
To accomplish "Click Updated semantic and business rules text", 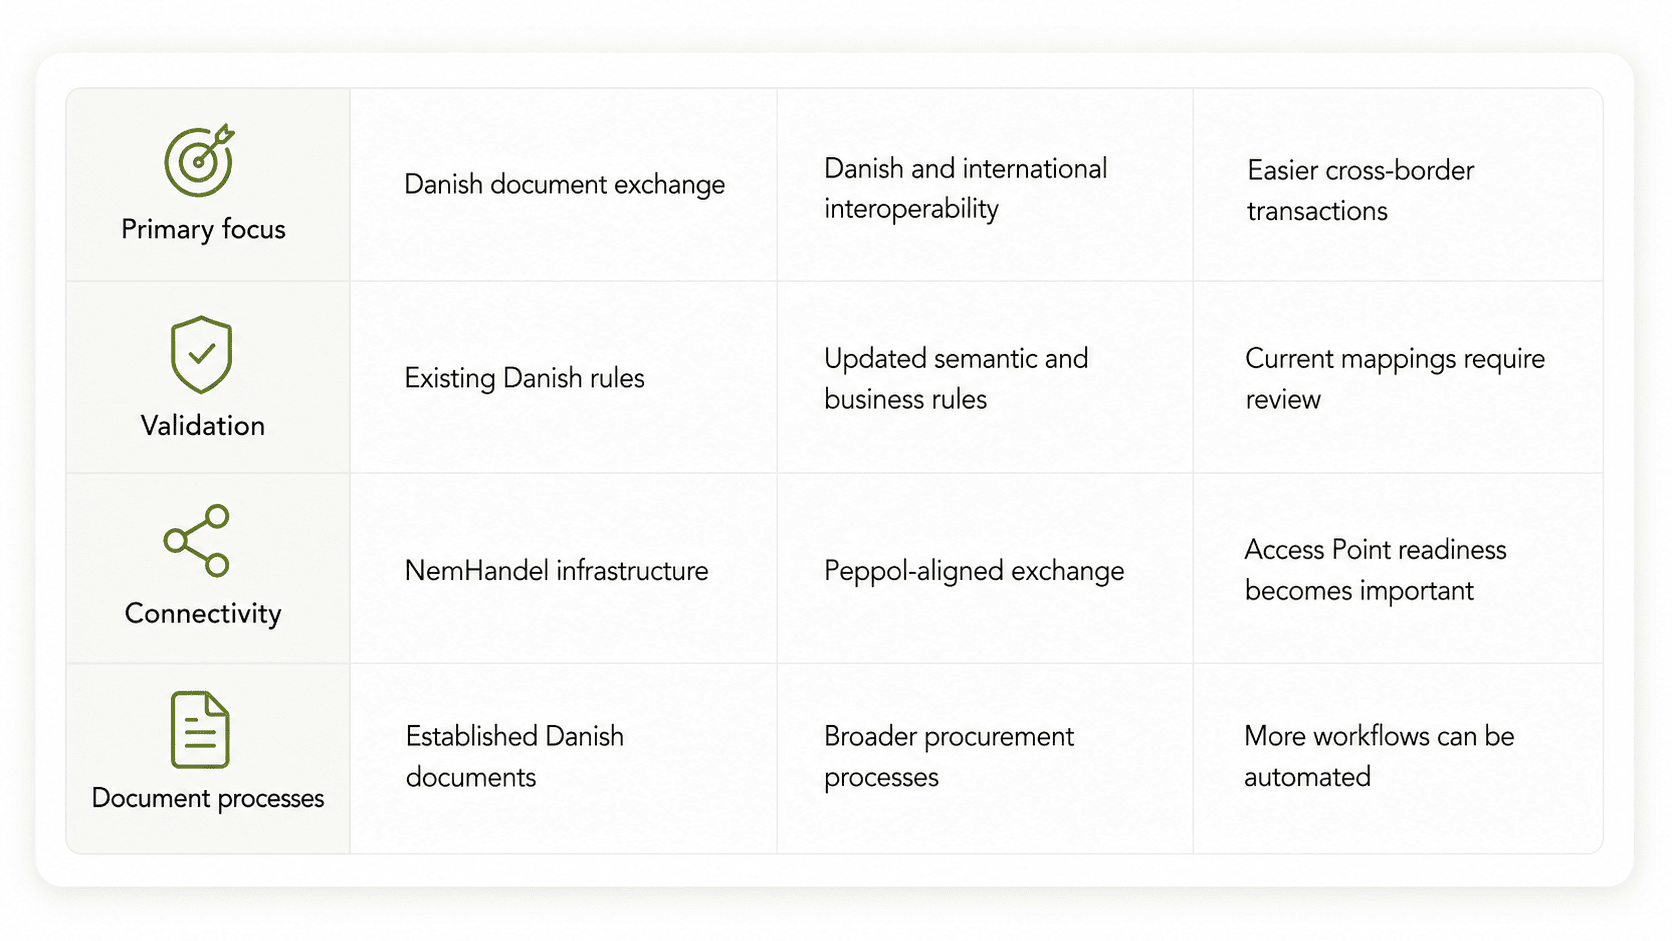I will point(956,378).
